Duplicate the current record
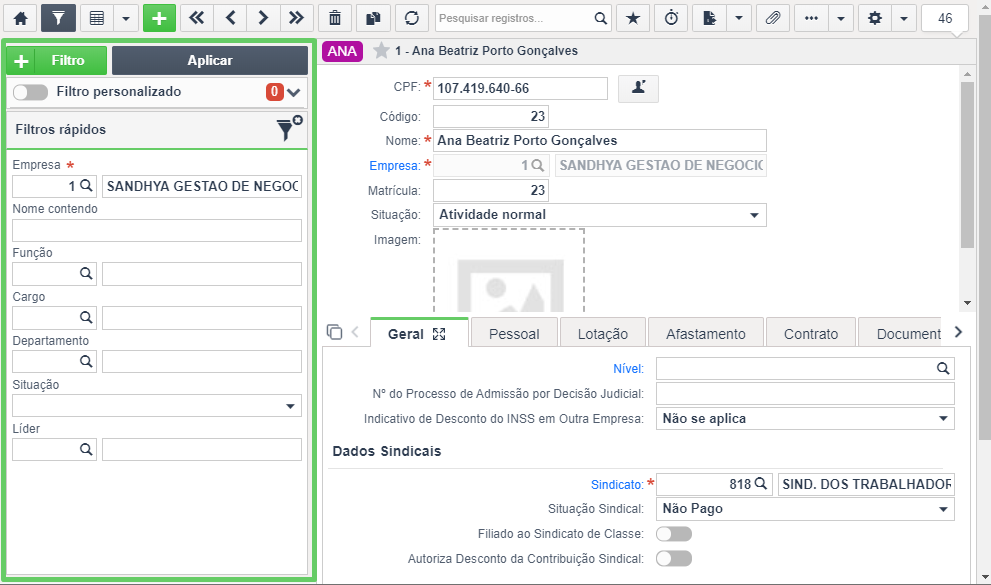991x585 pixels. [x=374, y=18]
